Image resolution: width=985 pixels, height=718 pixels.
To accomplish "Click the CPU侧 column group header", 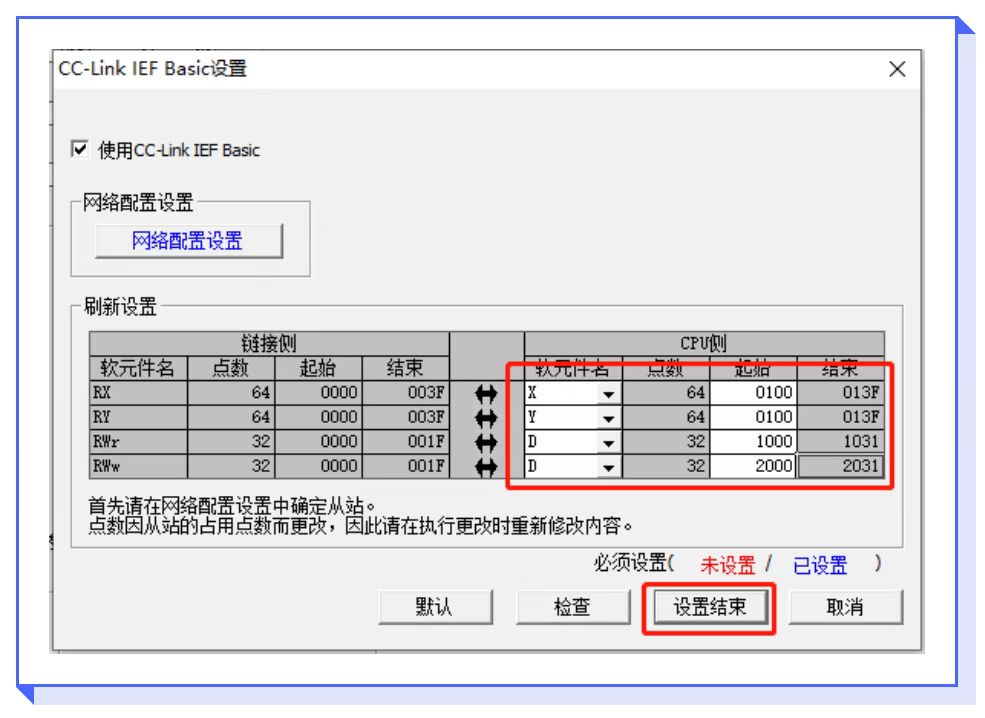I will tap(704, 344).
